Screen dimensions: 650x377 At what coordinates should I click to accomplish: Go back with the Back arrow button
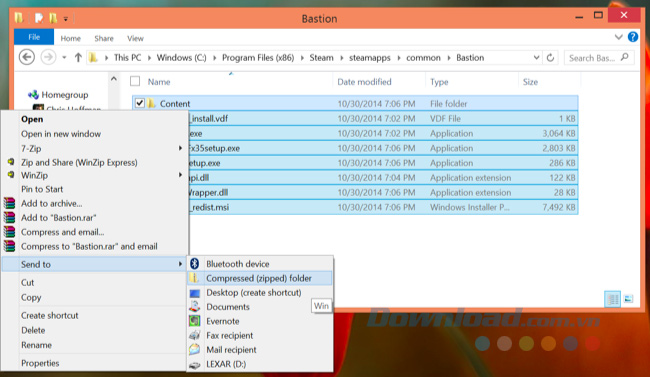coord(27,57)
